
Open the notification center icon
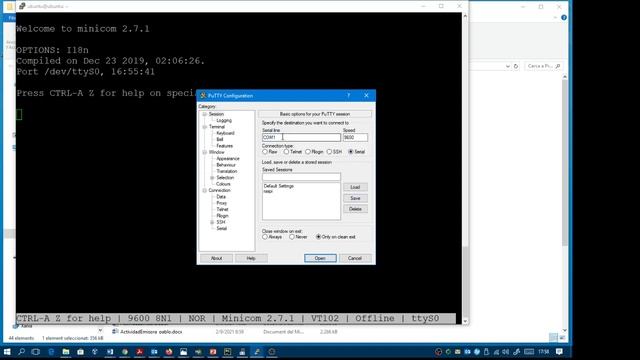[x=559, y=351]
